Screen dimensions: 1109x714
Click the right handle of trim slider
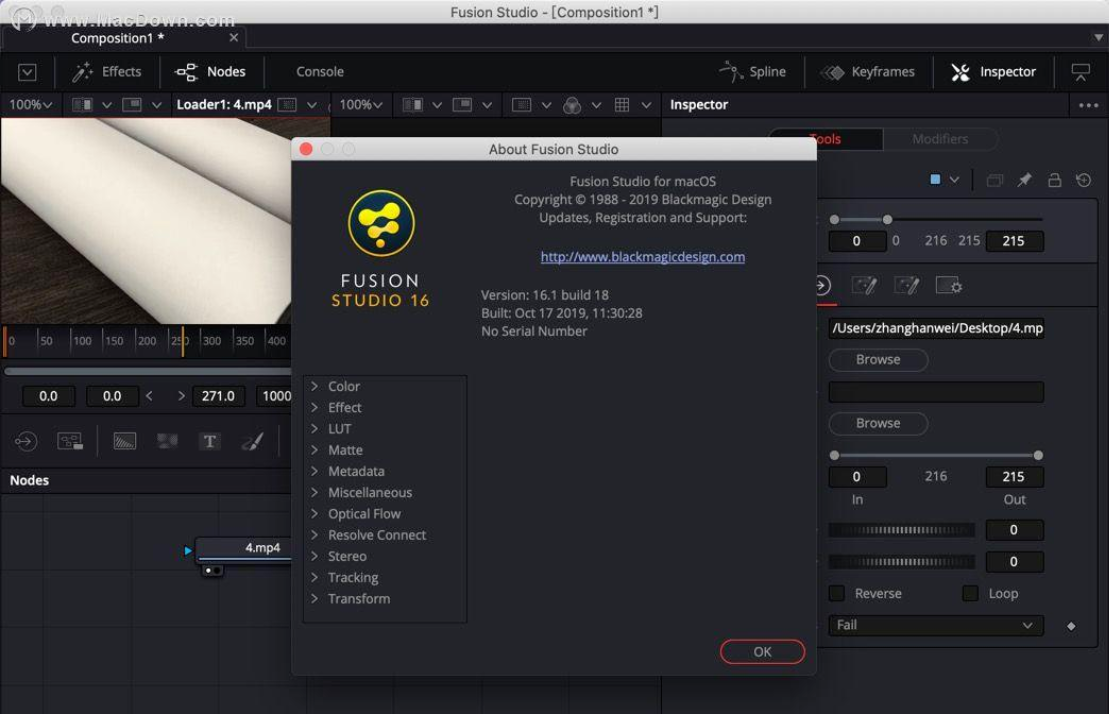pos(1038,455)
